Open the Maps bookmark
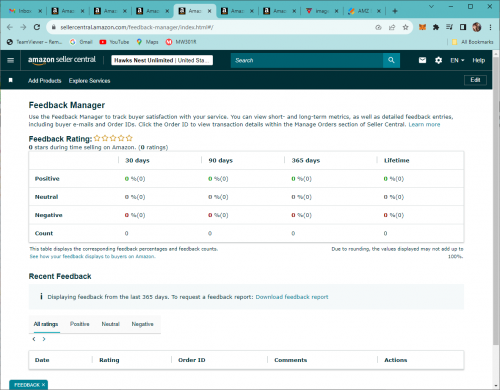Viewport: 500px width, 390px height. click(147, 42)
